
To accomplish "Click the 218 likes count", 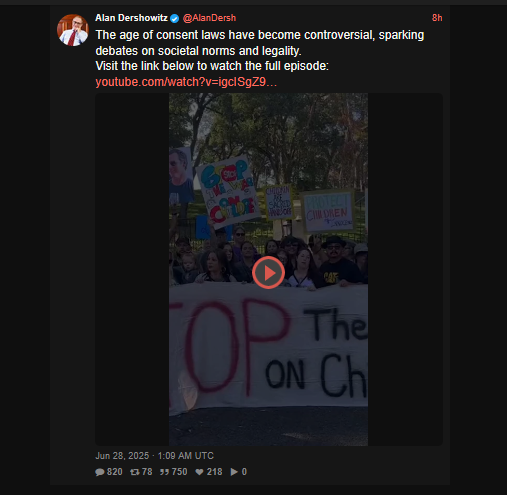I will [x=214, y=472].
